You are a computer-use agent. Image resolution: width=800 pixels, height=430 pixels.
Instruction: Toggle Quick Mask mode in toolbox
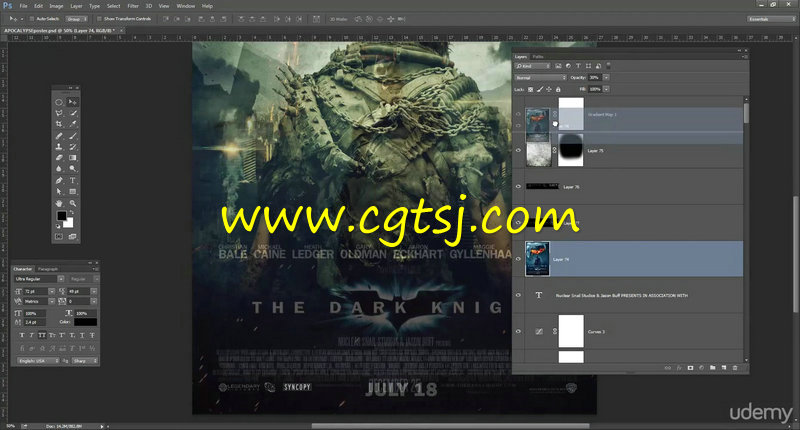click(x=59, y=237)
